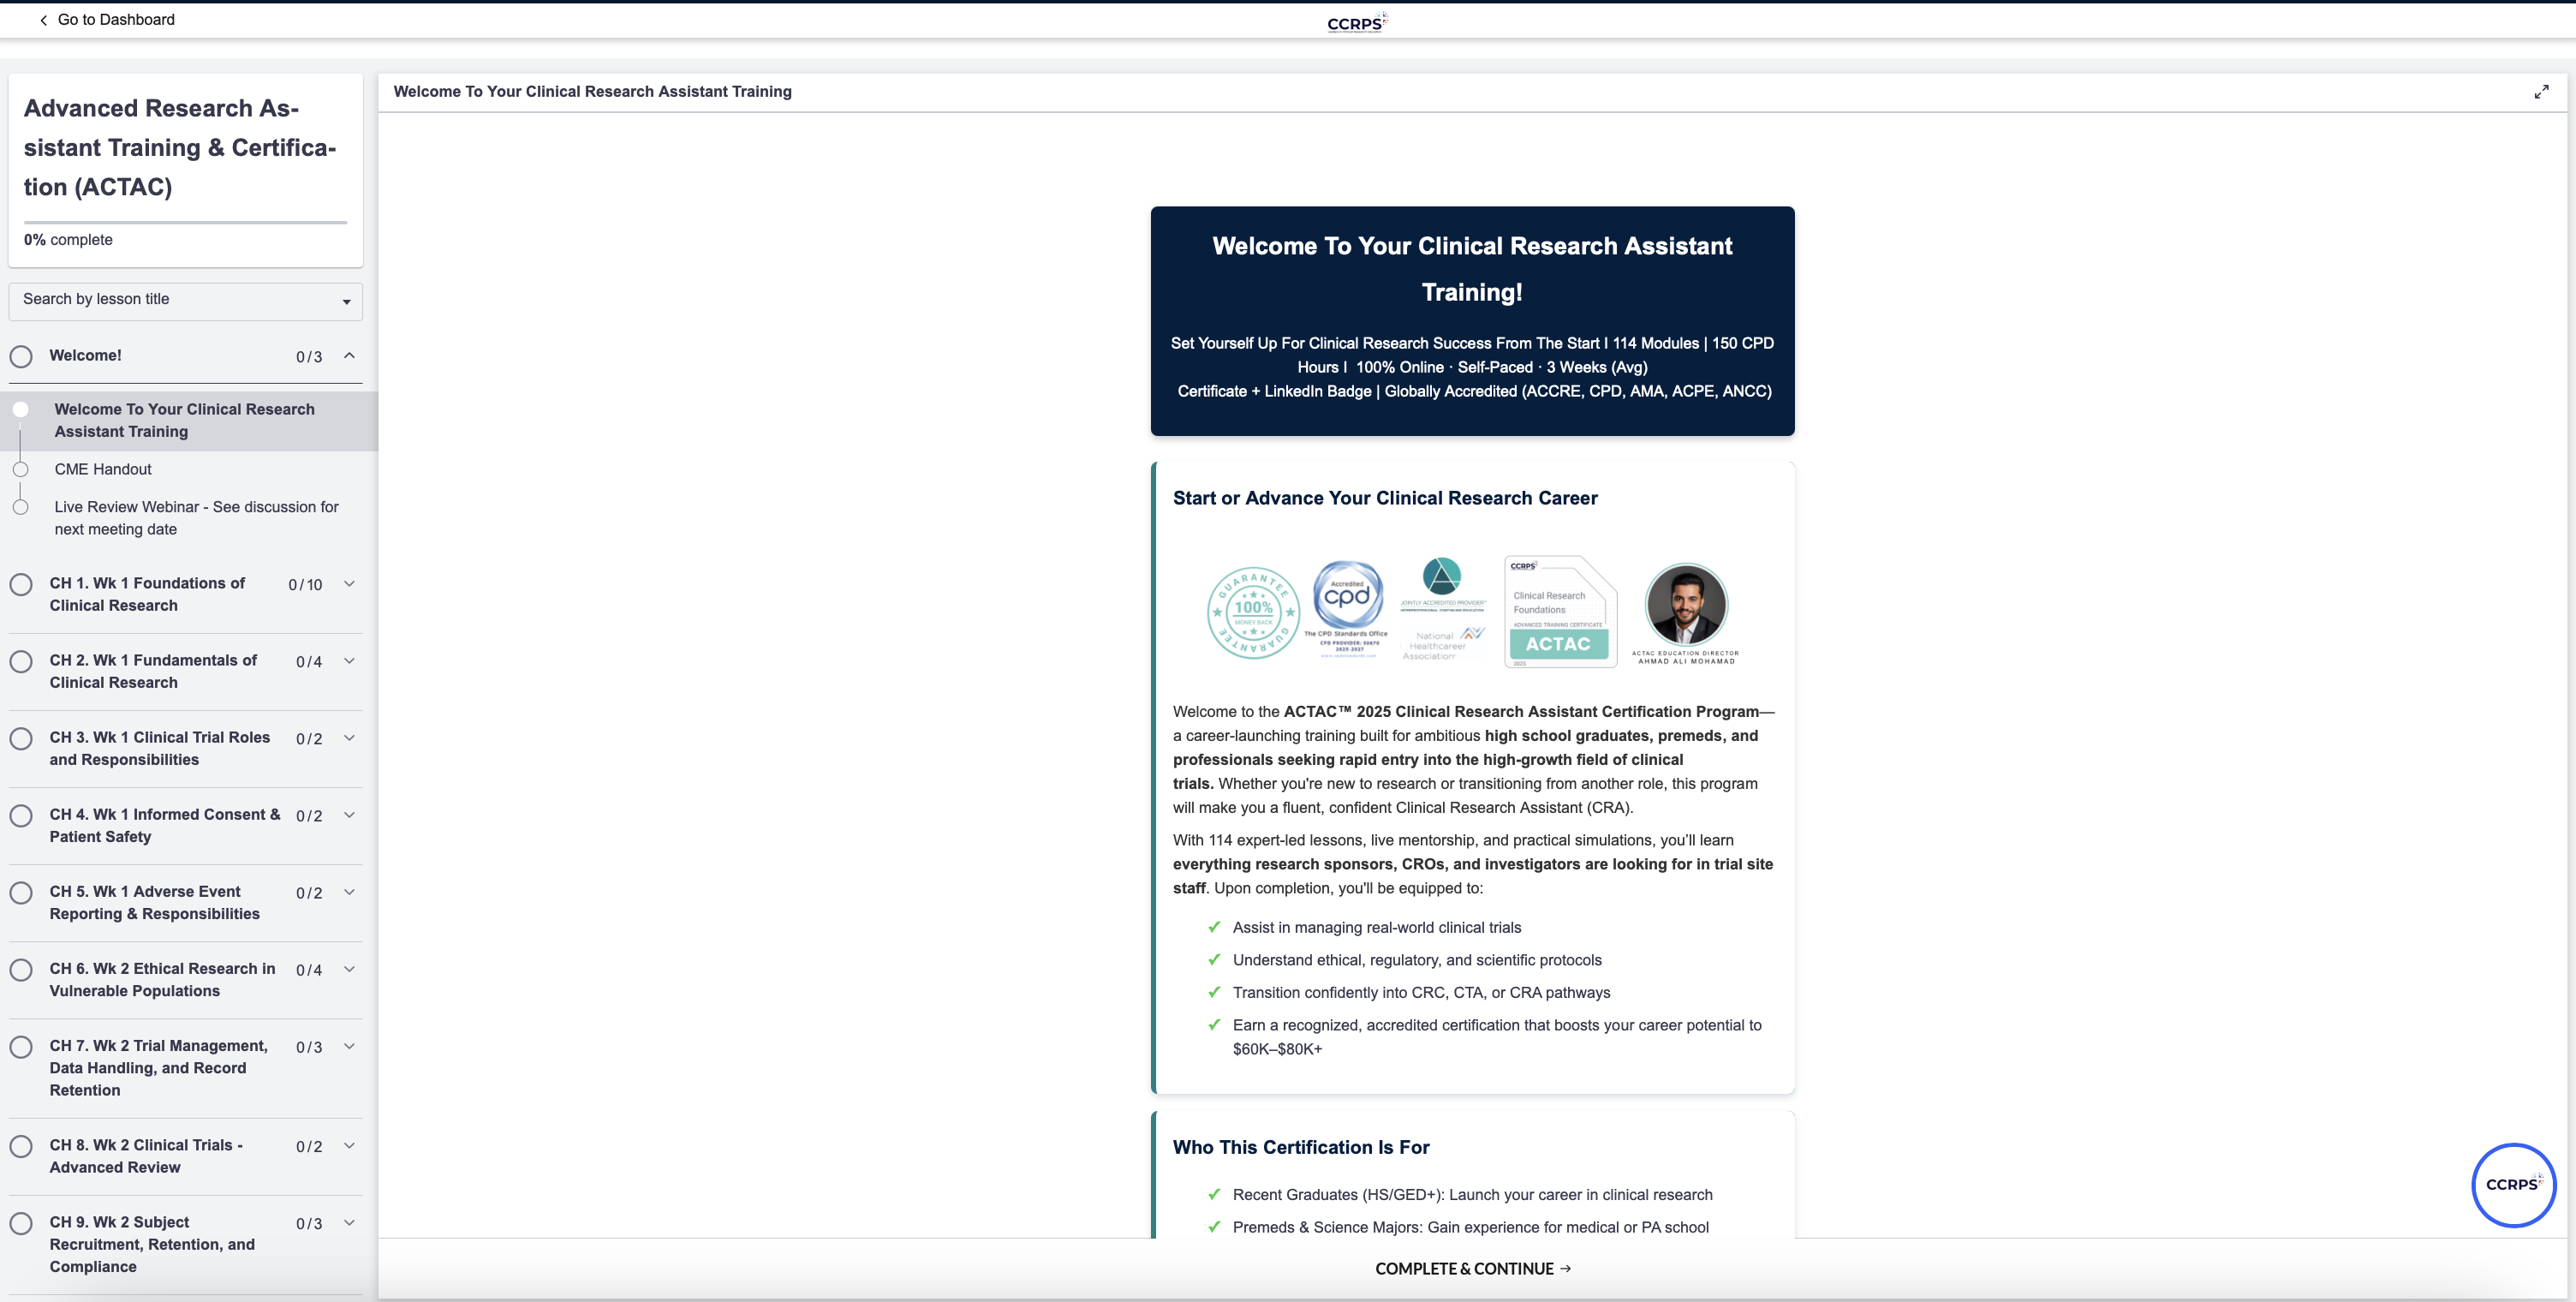Click the lesson title in the content header
Image resolution: width=2576 pixels, height=1302 pixels.
[x=593, y=92]
